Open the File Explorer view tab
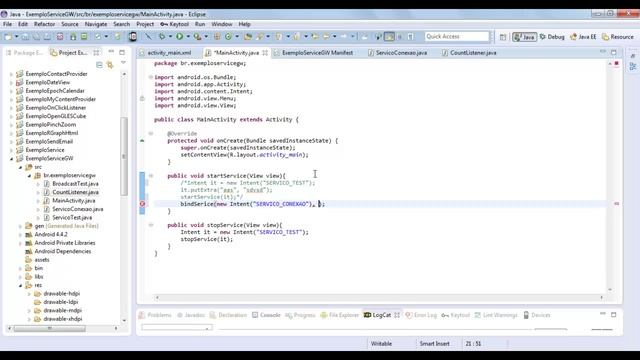The height and width of the screenshot is (360, 640). 340,315
